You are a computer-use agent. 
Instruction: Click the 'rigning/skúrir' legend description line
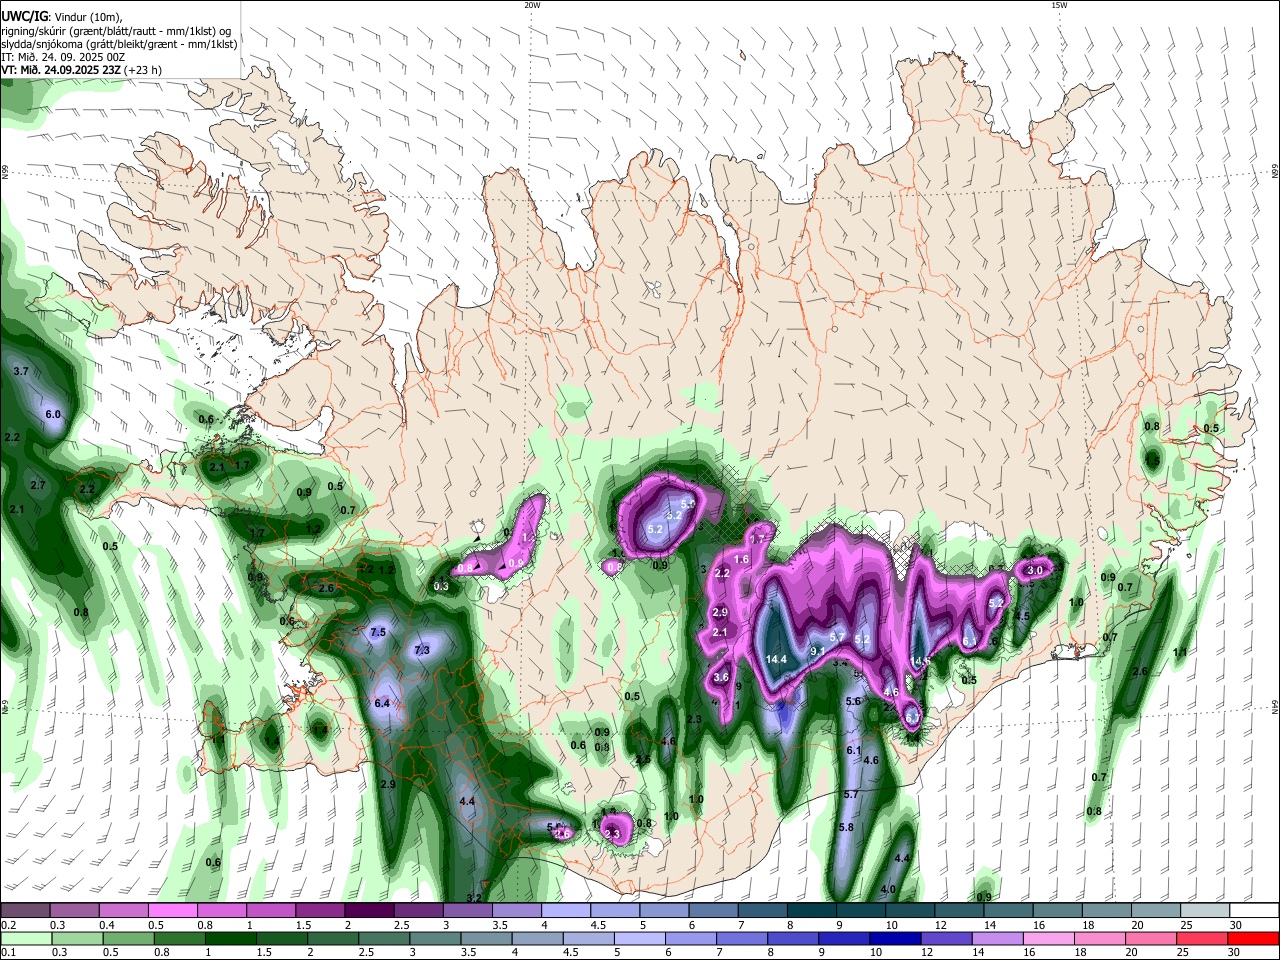(116, 31)
